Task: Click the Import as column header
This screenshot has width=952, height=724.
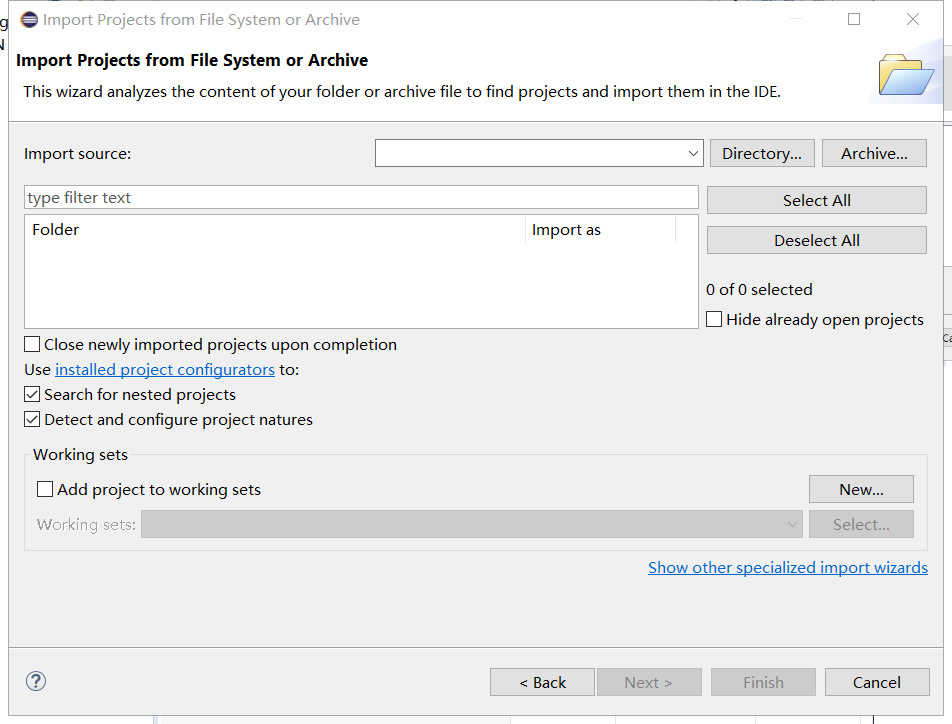Action: coord(566,230)
